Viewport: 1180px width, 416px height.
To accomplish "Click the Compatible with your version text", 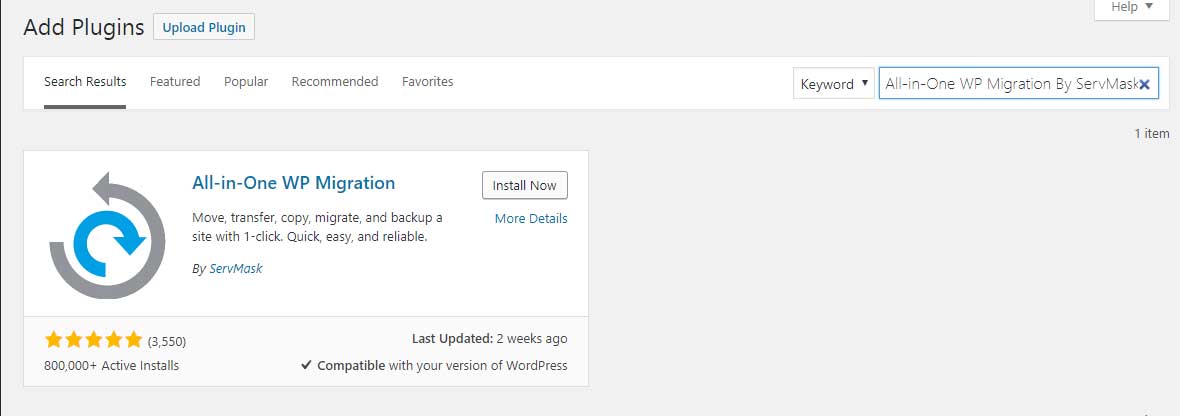I will coord(434,366).
